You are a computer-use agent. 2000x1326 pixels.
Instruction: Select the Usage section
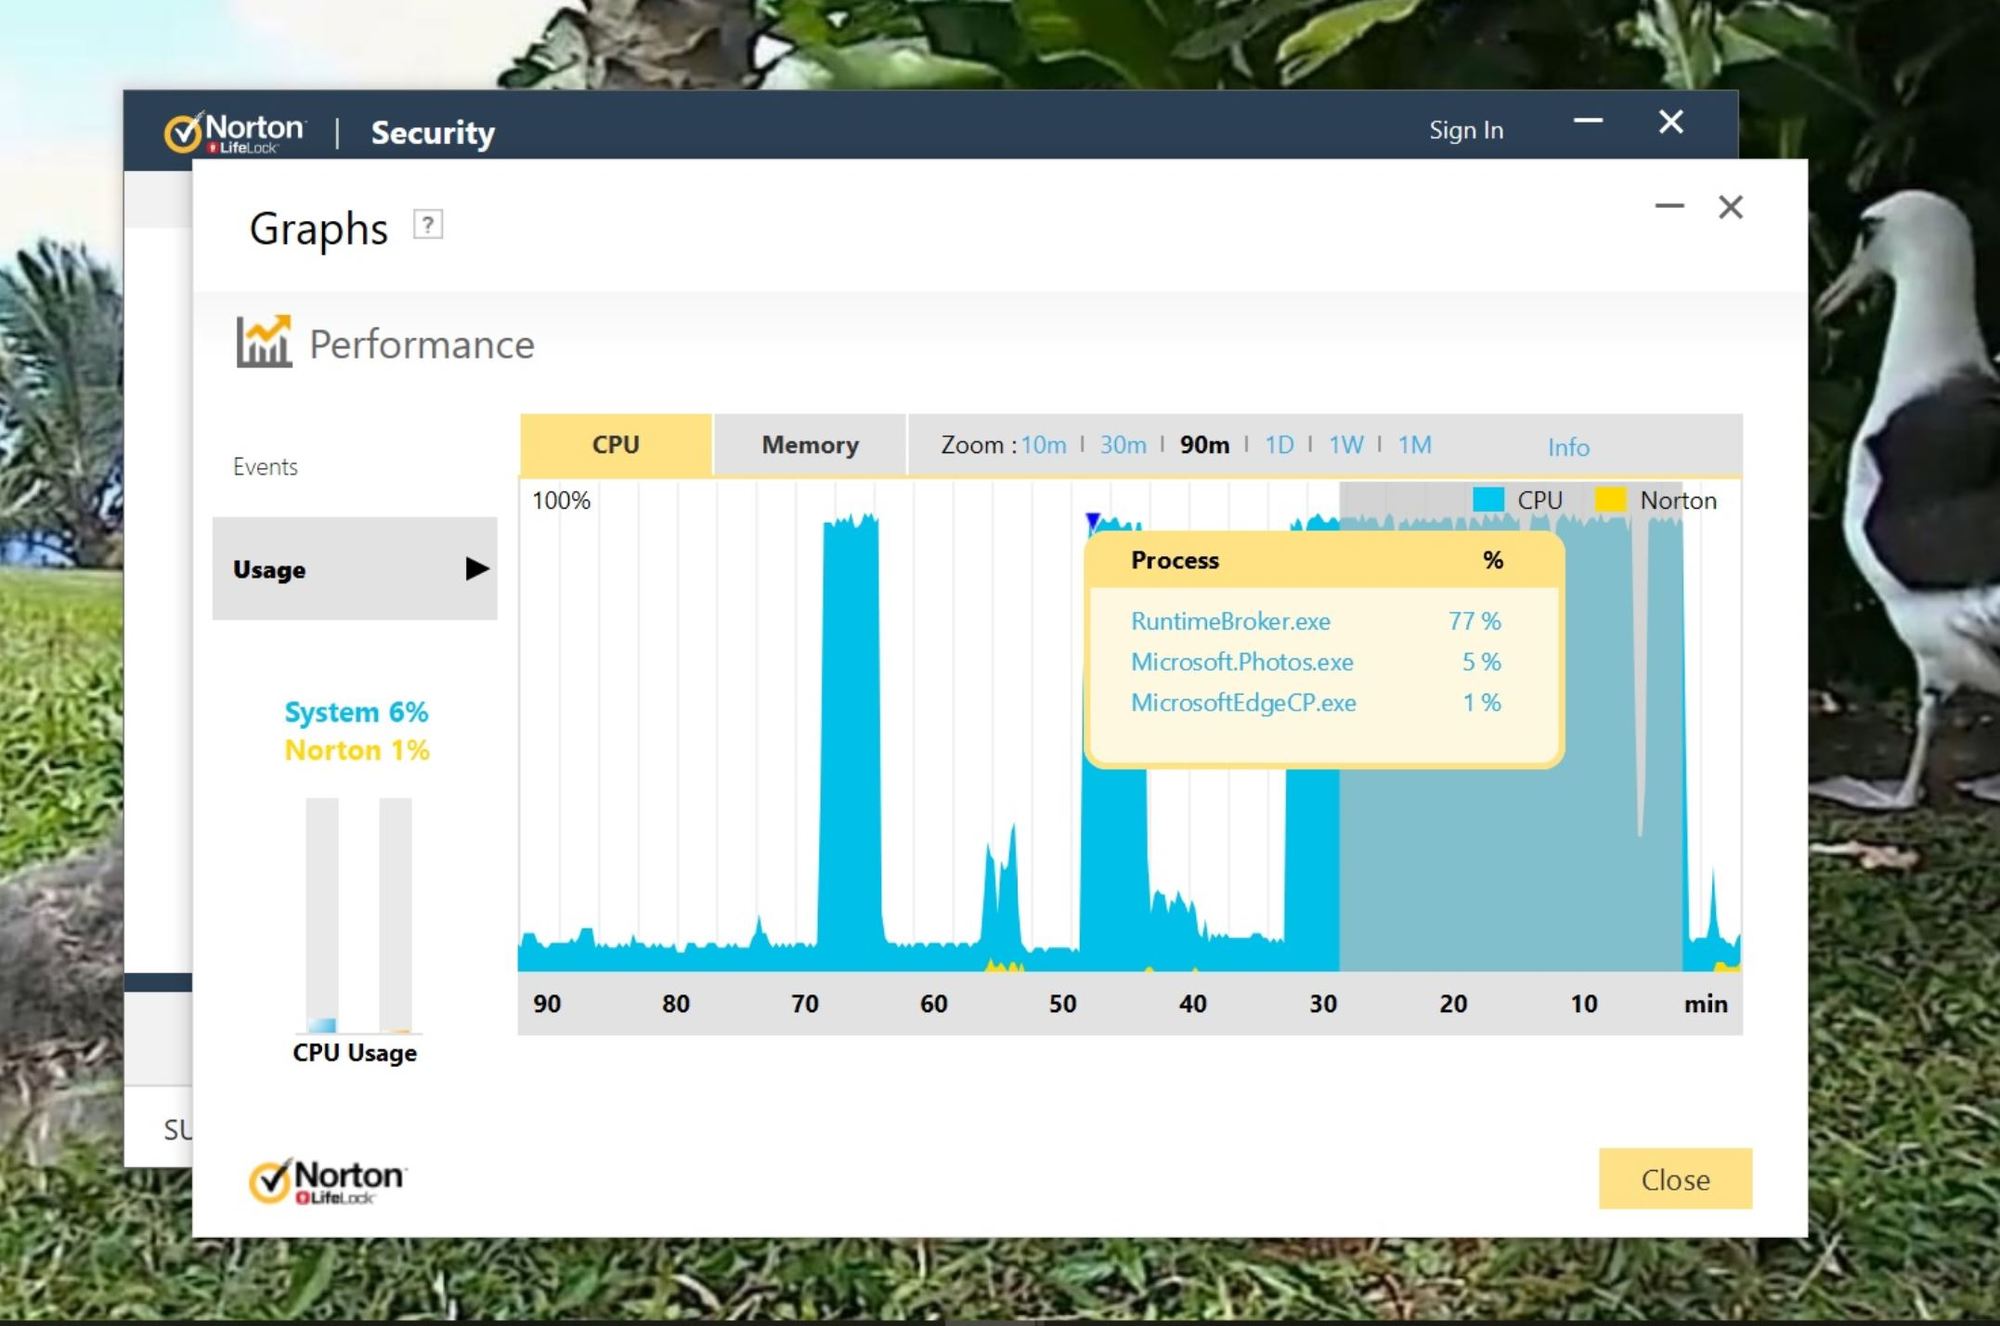355,569
